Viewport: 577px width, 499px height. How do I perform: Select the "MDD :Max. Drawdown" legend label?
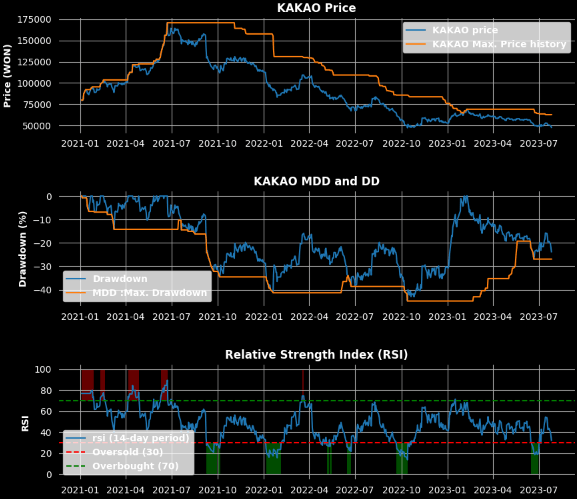point(150,293)
